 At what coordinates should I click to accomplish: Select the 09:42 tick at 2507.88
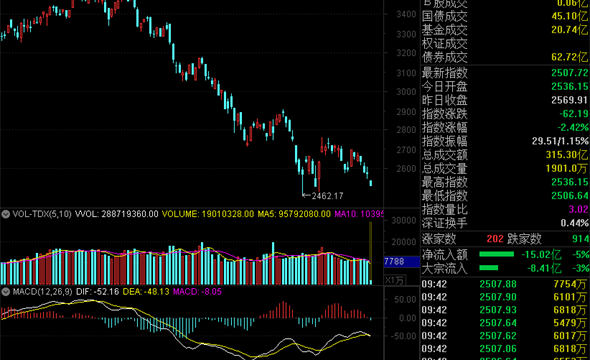pyautogui.click(x=504, y=284)
